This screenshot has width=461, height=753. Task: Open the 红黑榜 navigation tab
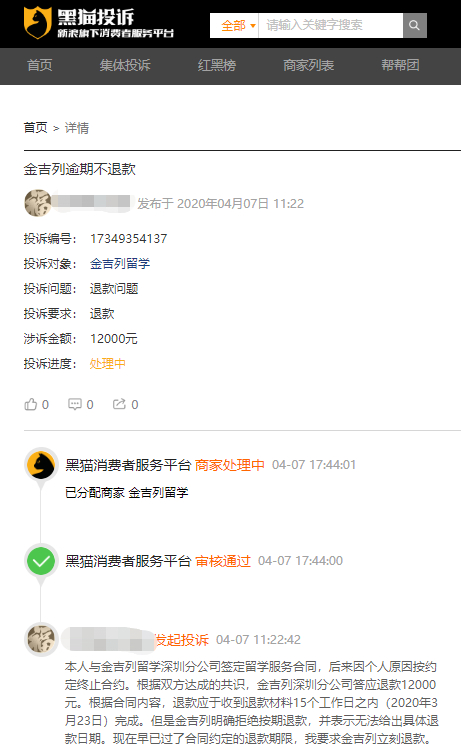coord(217,65)
